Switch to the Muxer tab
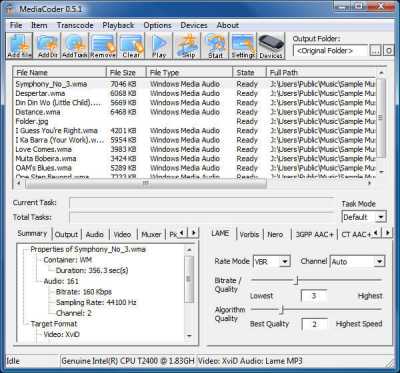This screenshot has width=400, height=373. point(151,235)
